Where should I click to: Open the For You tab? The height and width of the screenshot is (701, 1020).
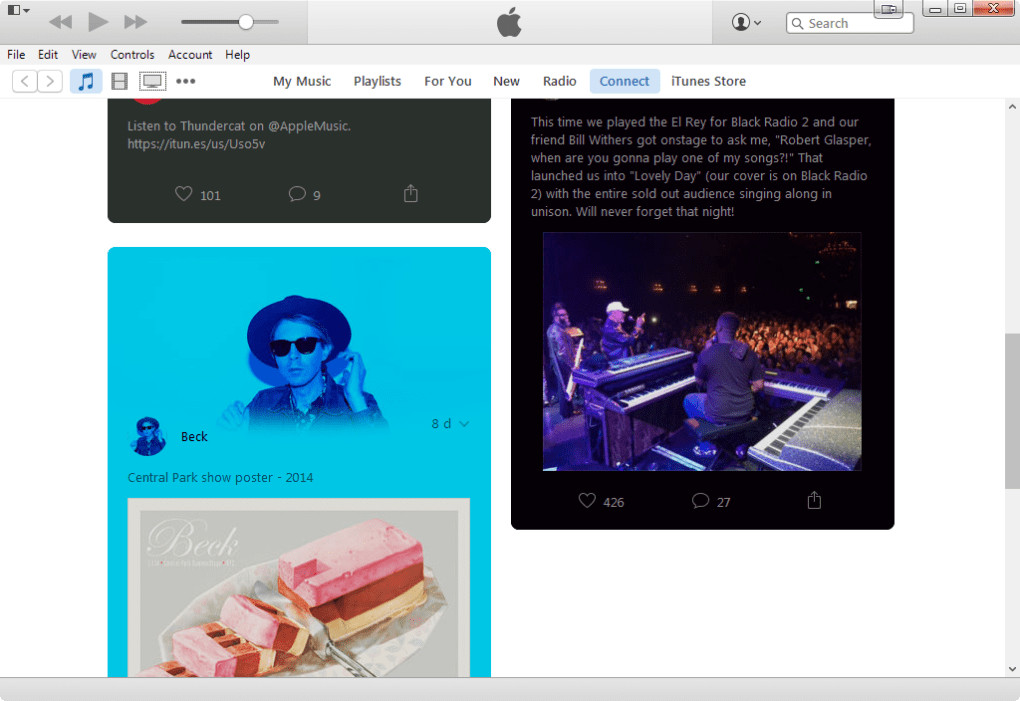(448, 81)
